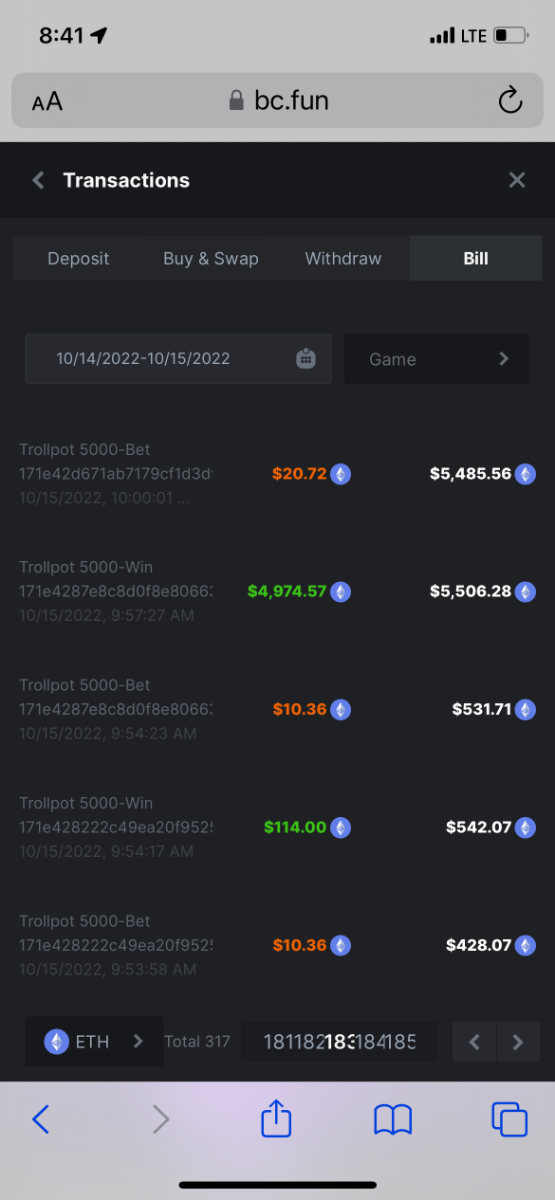
Task: Close the Transactions panel with X
Action: tap(517, 180)
